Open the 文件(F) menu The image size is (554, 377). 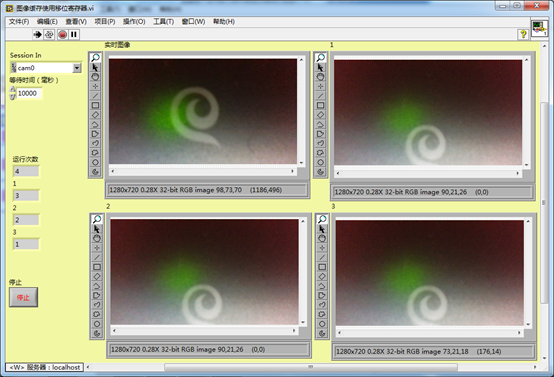point(19,22)
